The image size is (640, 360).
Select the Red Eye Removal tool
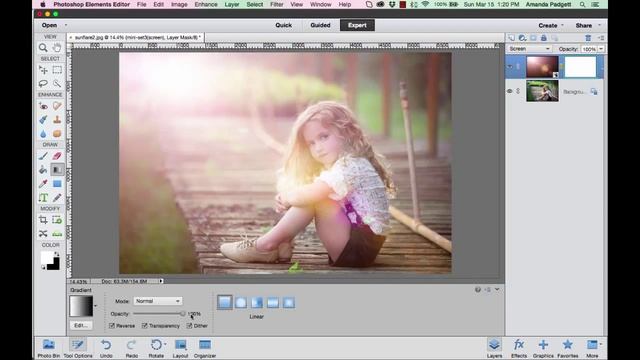[x=43, y=106]
